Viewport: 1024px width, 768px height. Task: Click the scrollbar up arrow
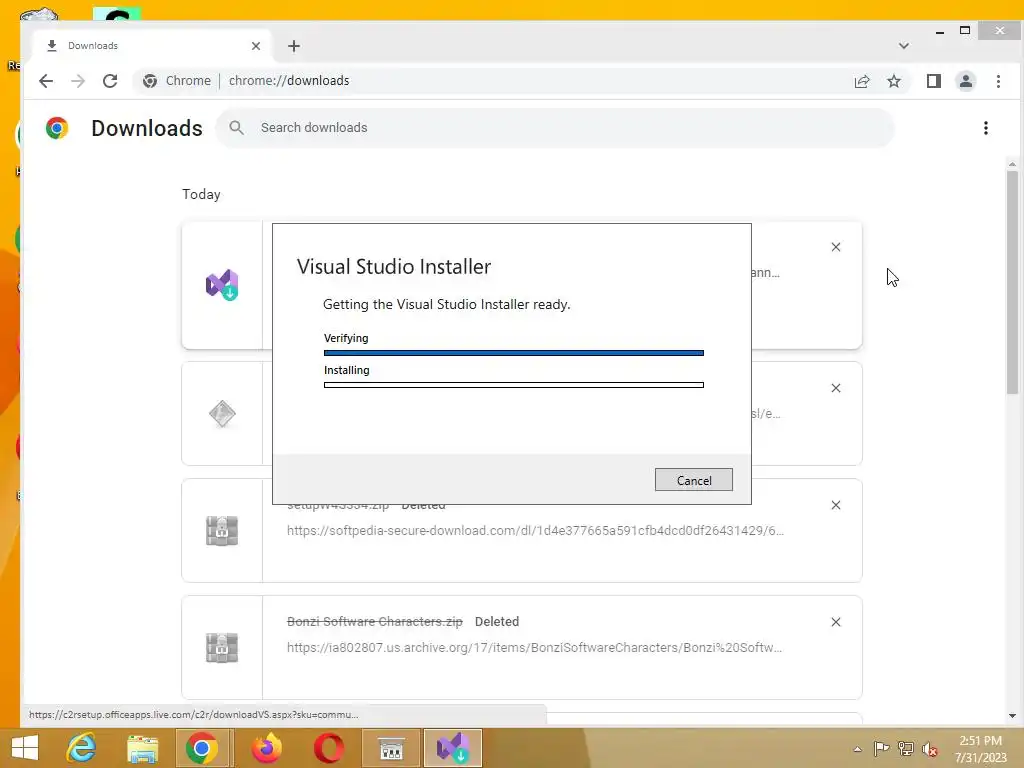point(1012,165)
